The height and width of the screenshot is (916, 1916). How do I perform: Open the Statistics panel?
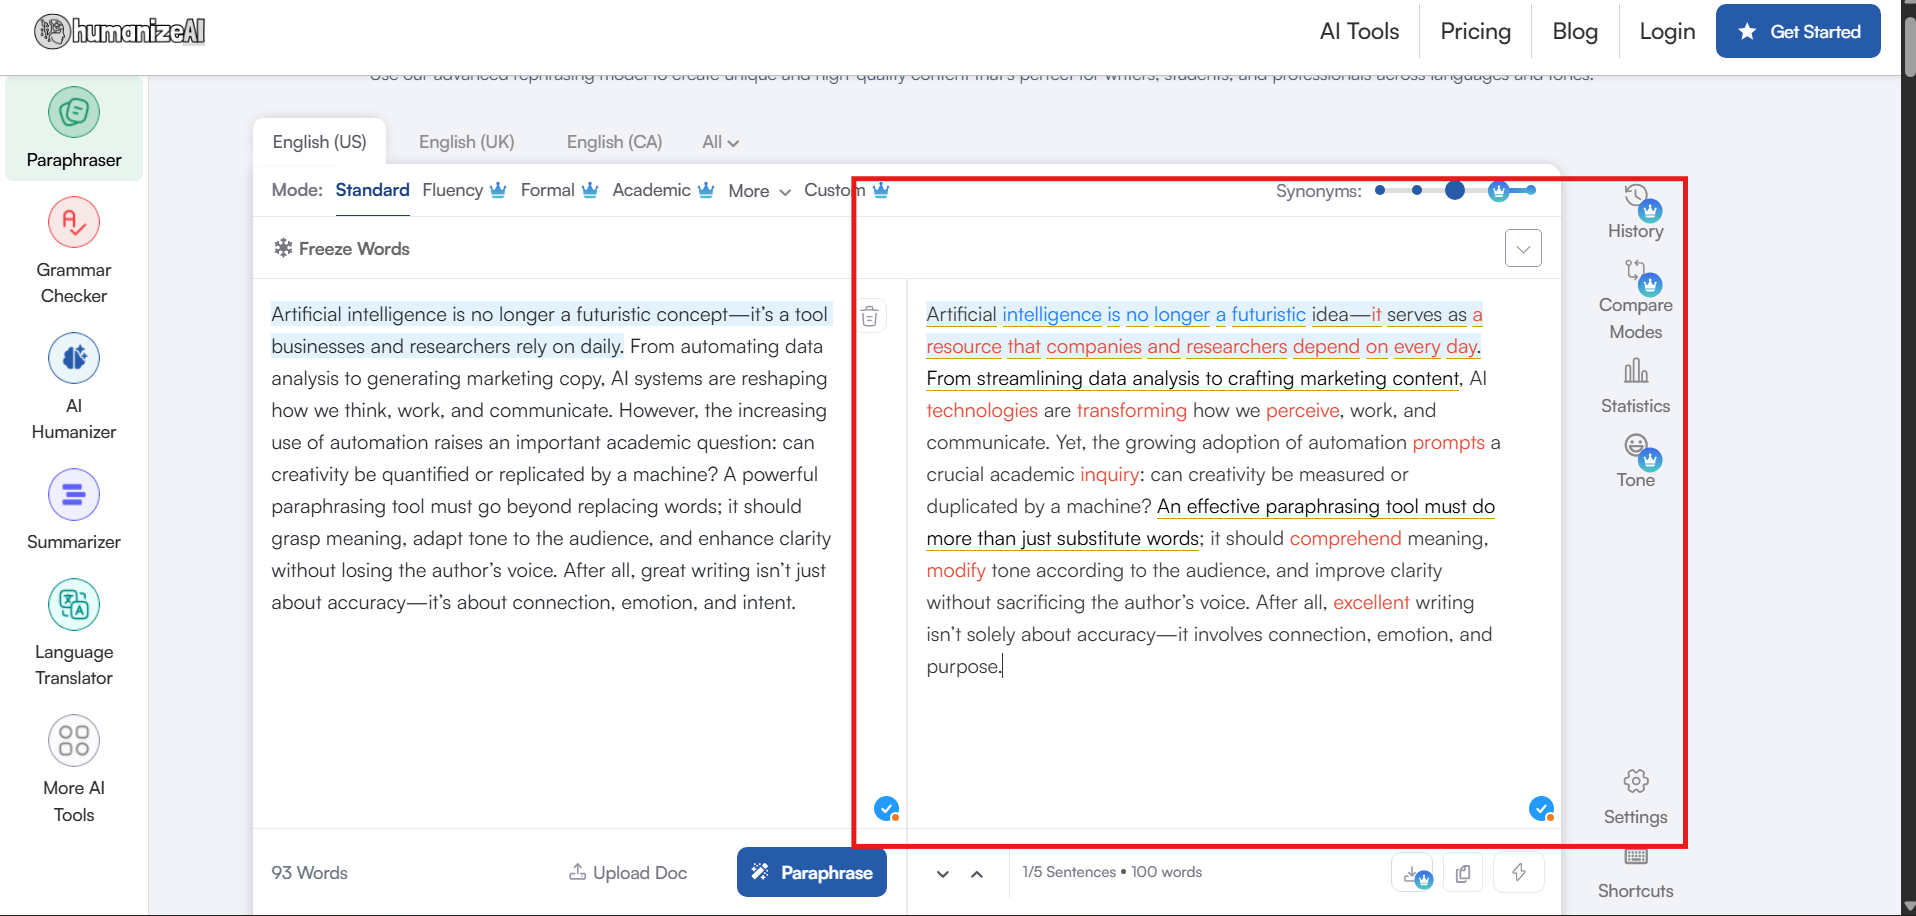[x=1635, y=386]
